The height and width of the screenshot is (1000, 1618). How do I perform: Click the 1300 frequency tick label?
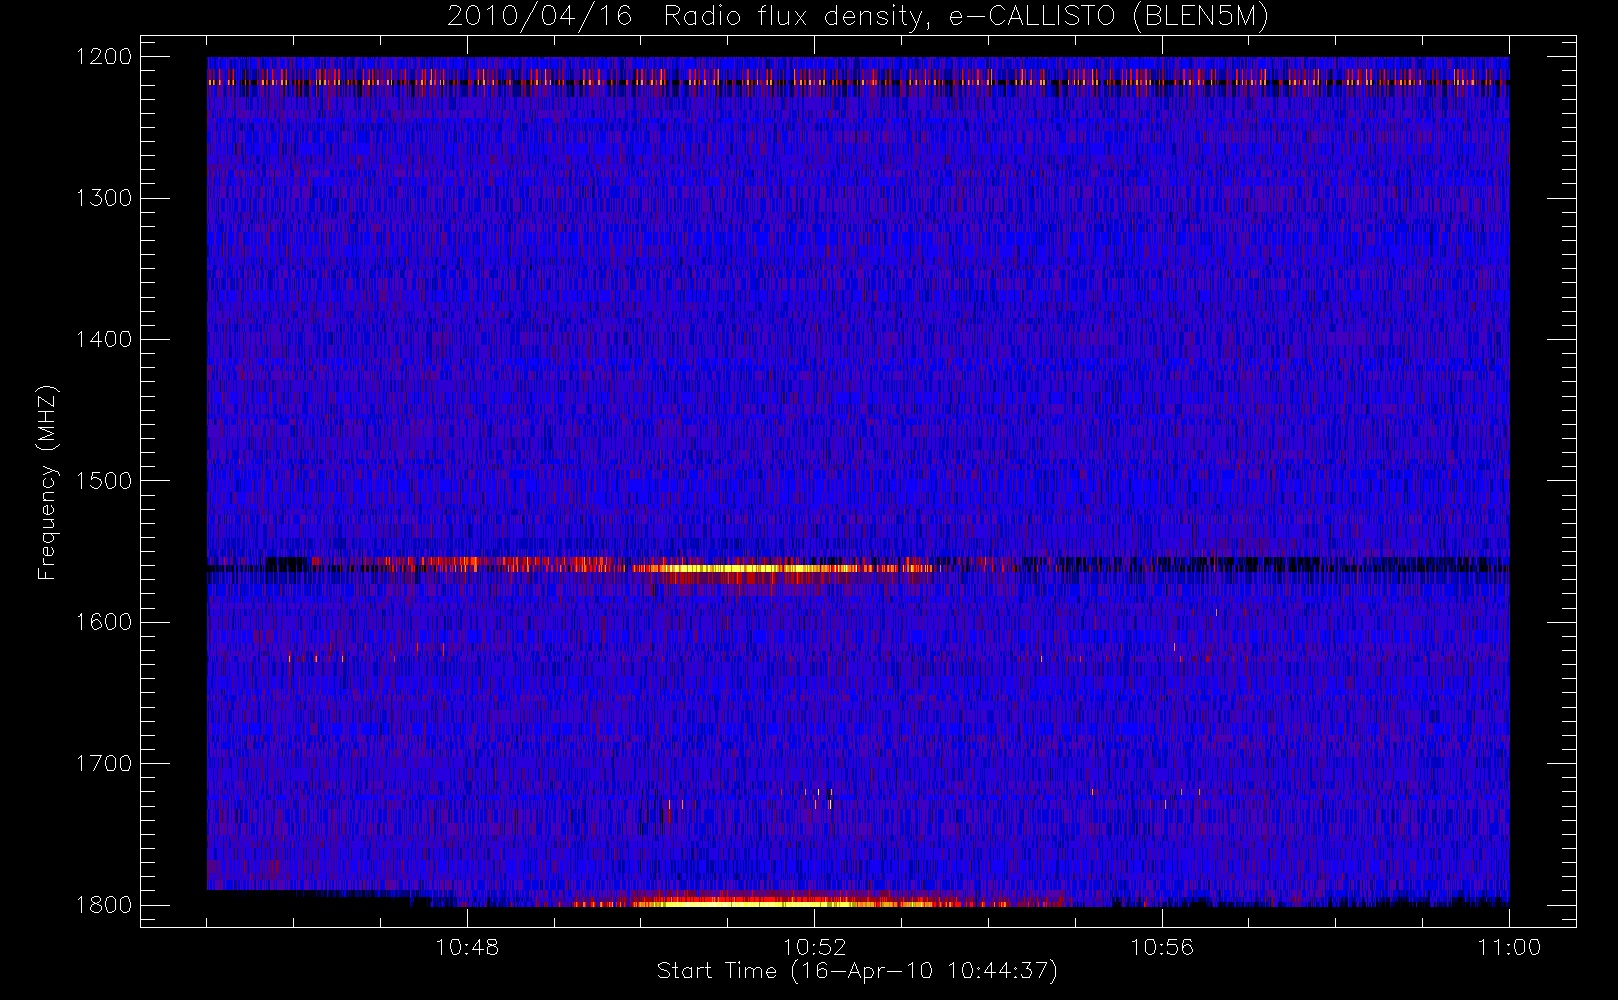104,198
